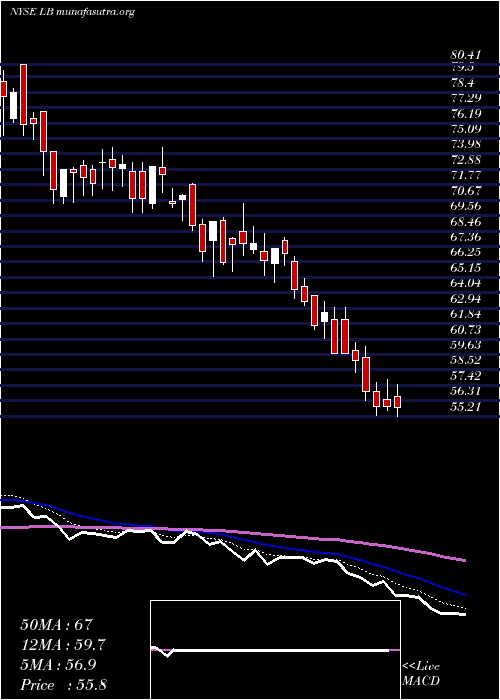Click the 50MA : 67 reading
500x700 pixels.
click(56, 625)
